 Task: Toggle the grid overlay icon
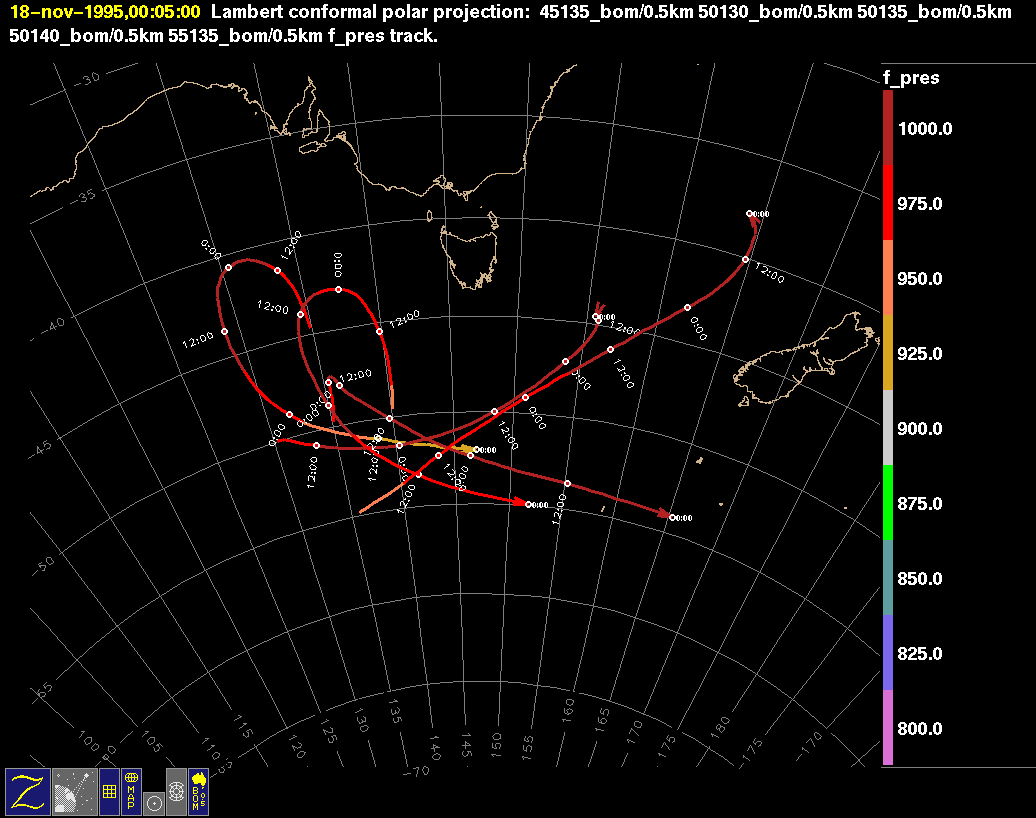pos(109,791)
